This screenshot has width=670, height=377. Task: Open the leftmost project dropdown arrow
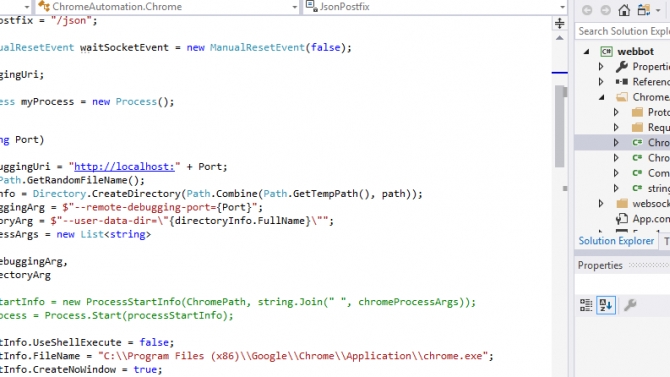point(27,7)
